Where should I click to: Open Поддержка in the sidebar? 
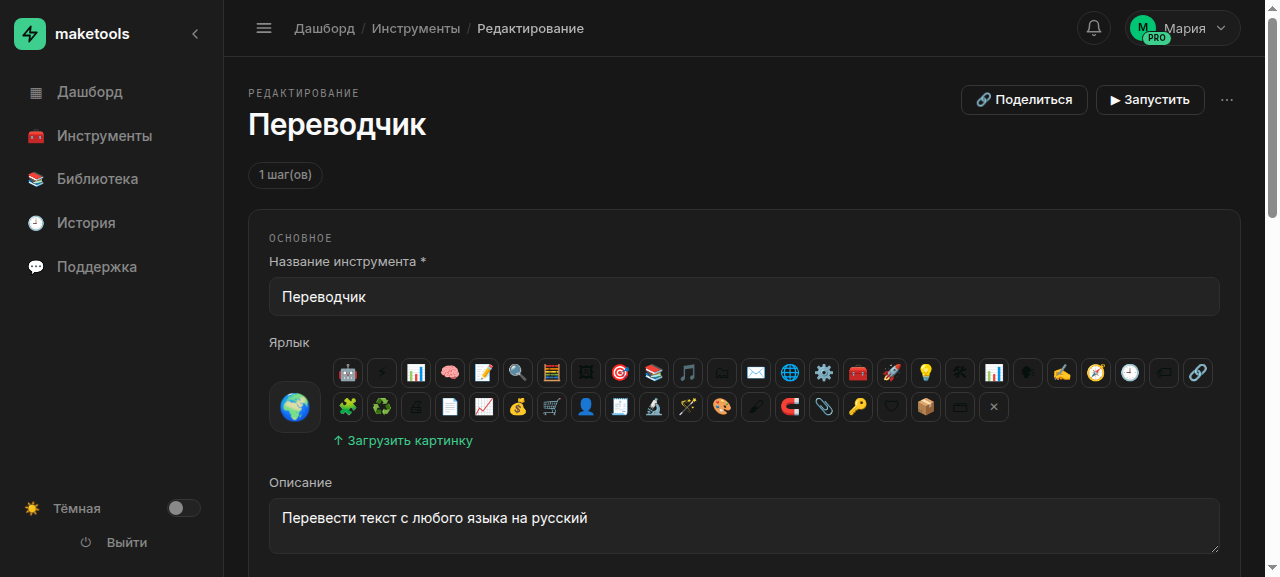[x=111, y=267]
